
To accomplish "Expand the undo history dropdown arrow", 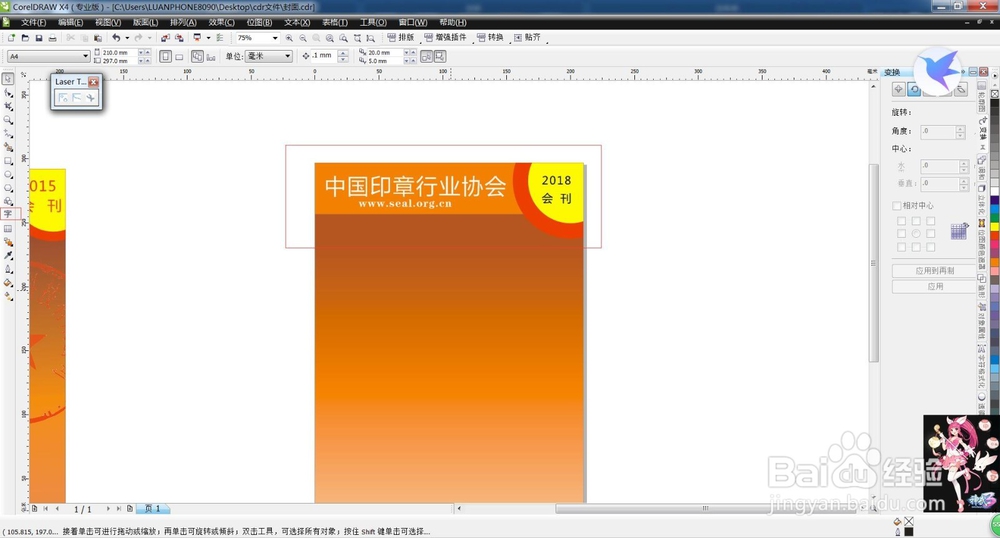I will coord(126,38).
